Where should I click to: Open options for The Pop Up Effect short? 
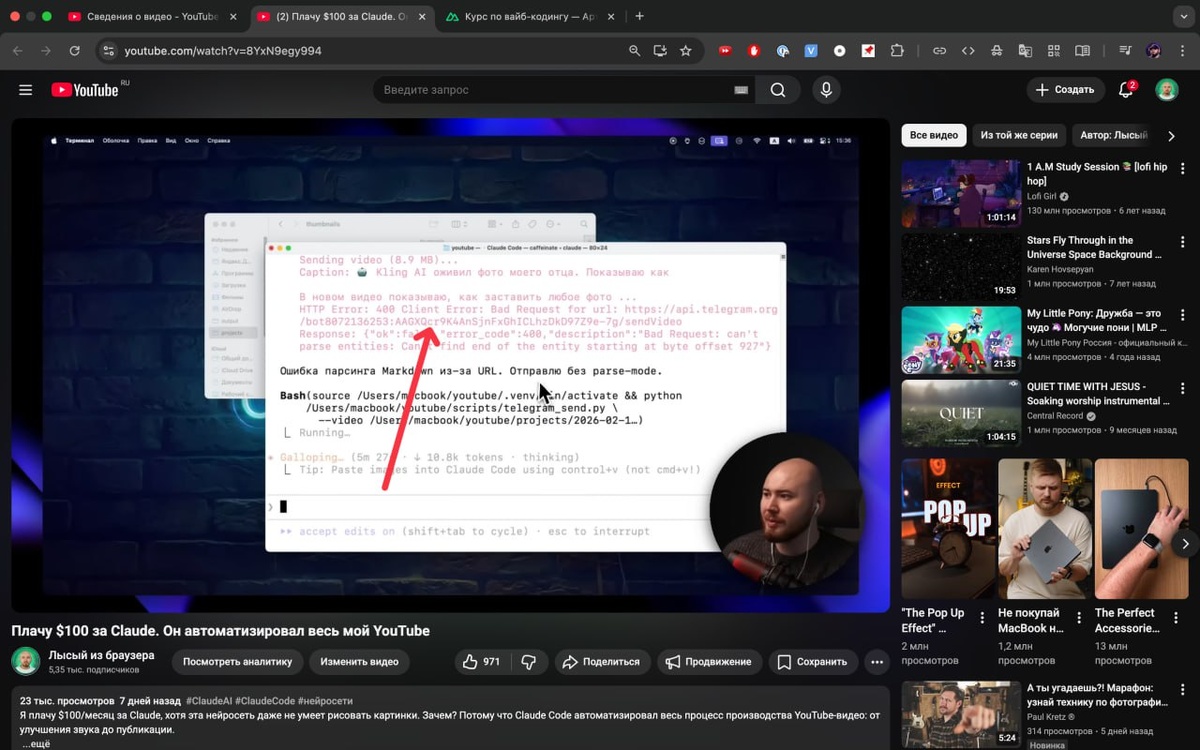982,618
